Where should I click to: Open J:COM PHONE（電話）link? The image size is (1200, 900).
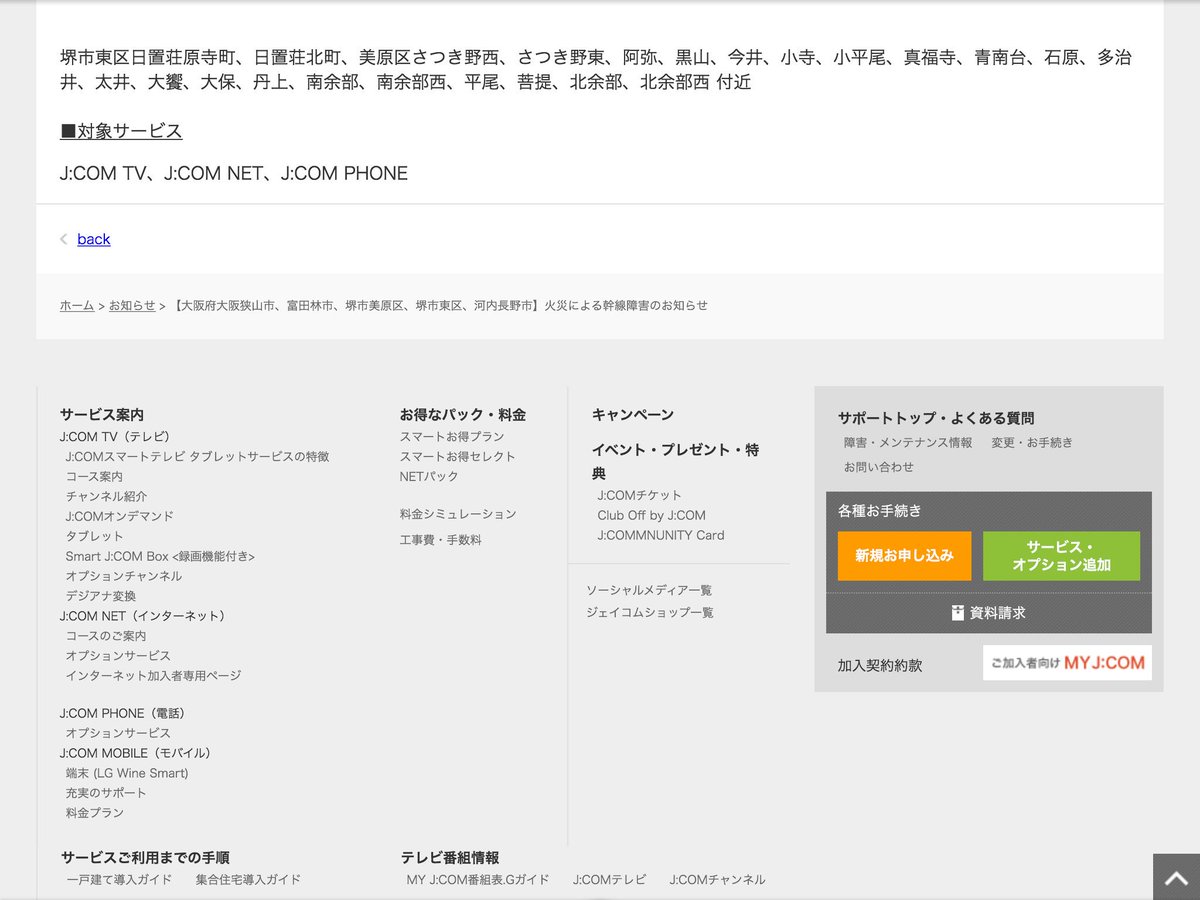pos(123,714)
